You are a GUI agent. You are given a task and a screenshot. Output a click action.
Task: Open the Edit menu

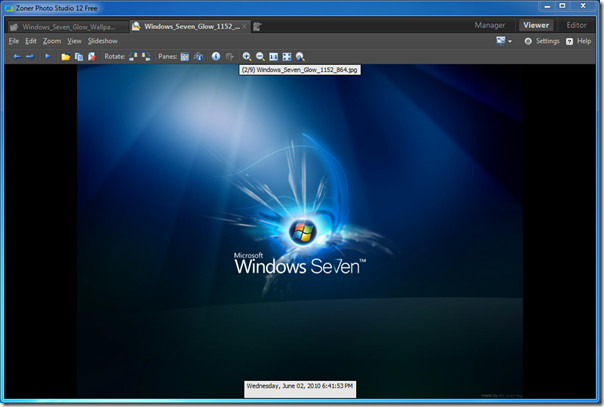pos(31,41)
